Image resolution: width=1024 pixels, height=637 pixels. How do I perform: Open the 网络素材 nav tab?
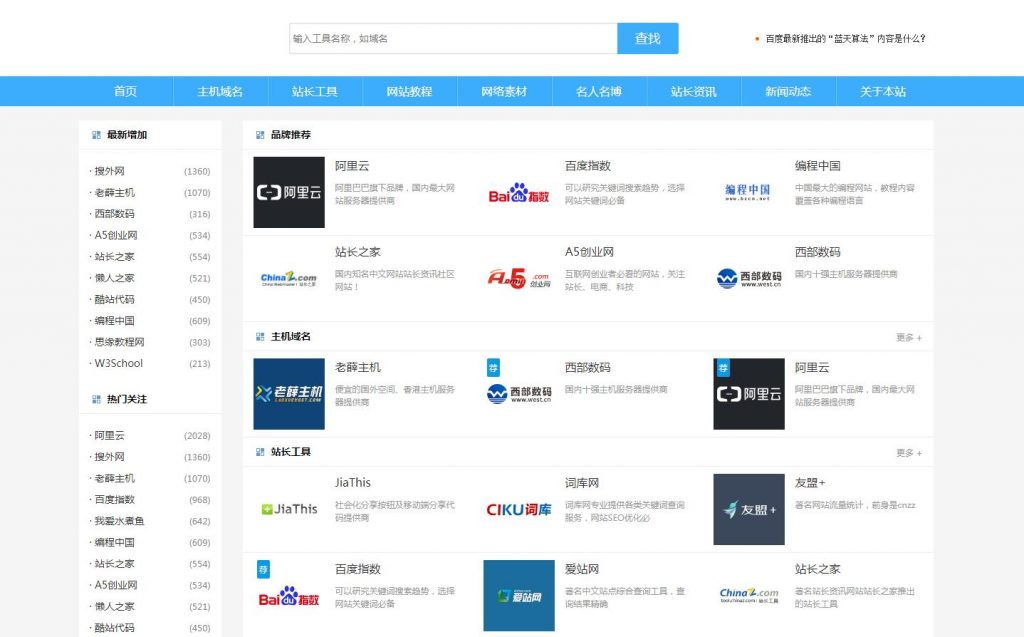tap(504, 91)
